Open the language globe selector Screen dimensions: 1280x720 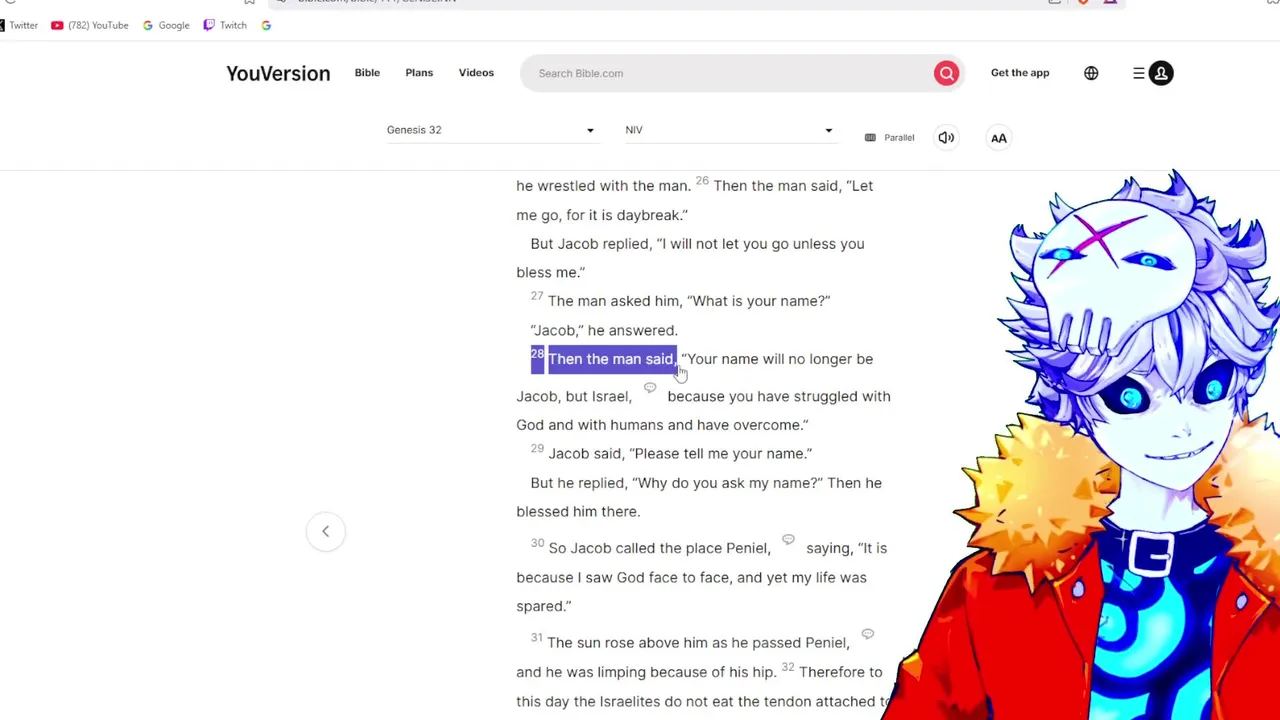(x=1091, y=73)
